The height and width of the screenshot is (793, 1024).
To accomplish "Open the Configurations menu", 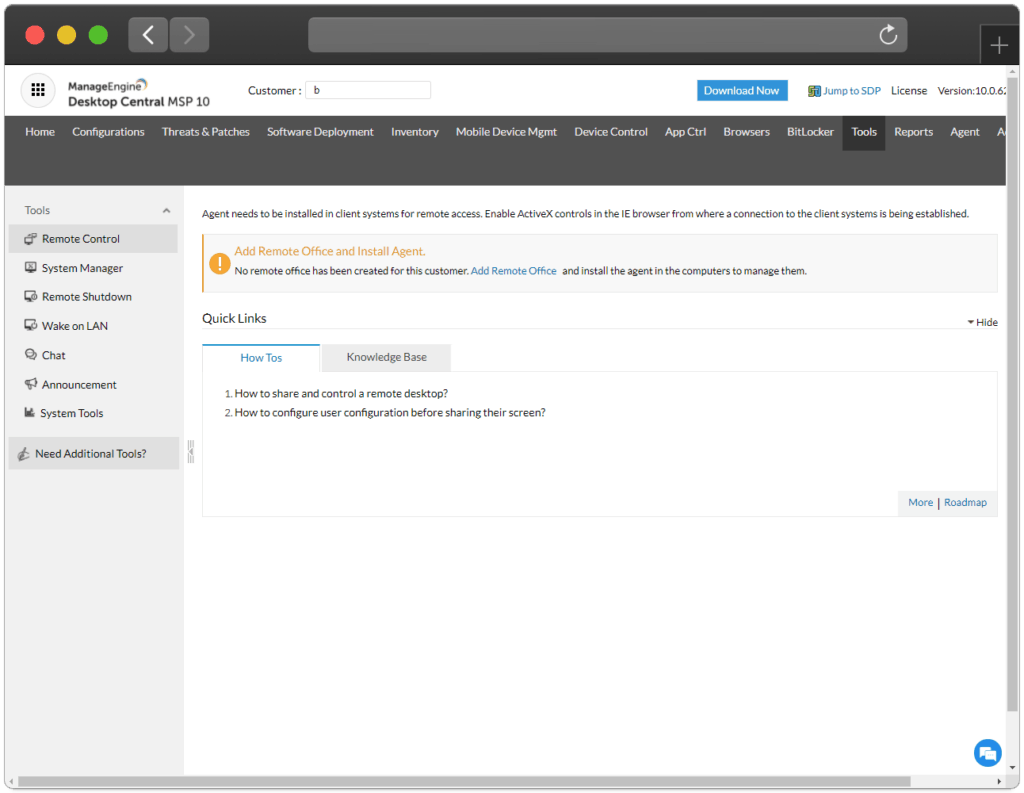I will click(108, 132).
